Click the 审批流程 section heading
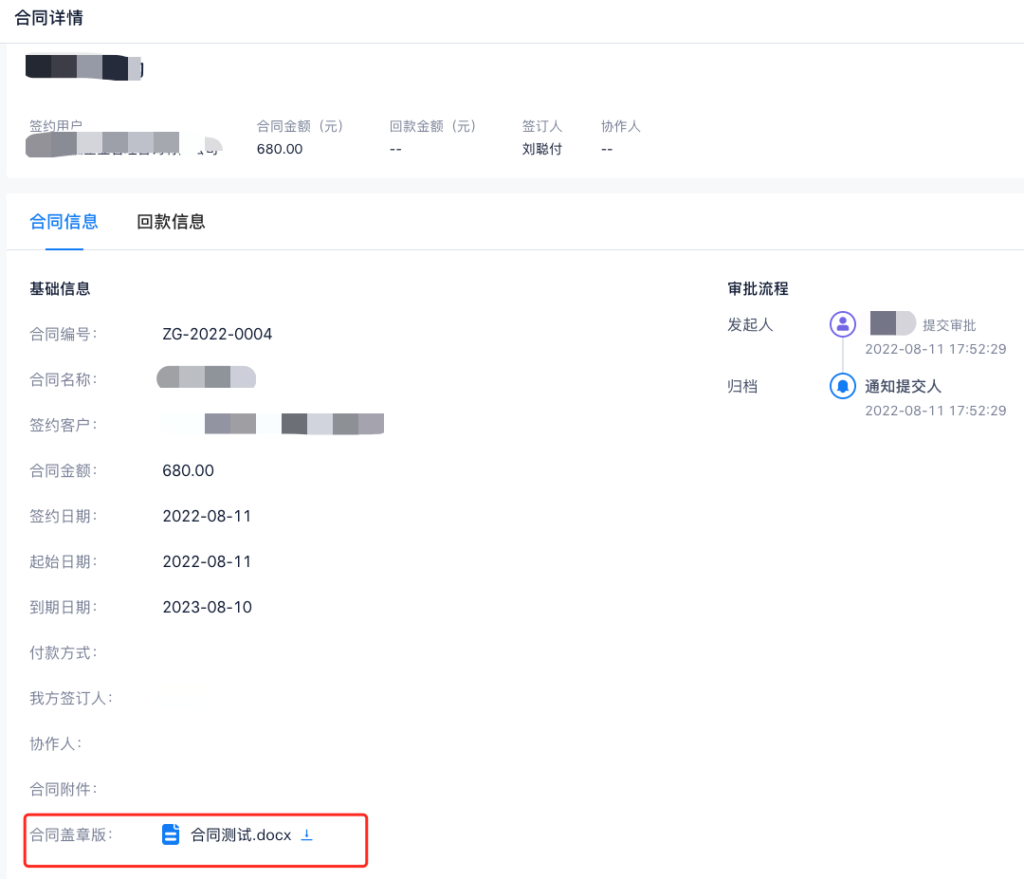 (x=758, y=288)
